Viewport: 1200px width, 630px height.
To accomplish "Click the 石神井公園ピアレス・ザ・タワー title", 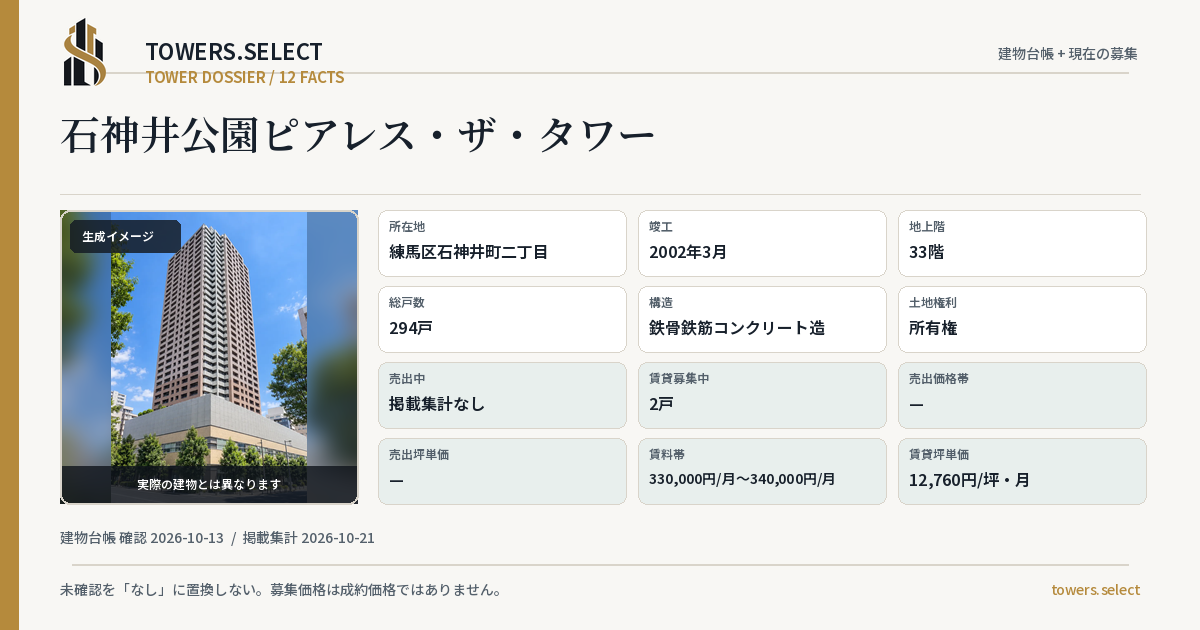I will (x=357, y=136).
